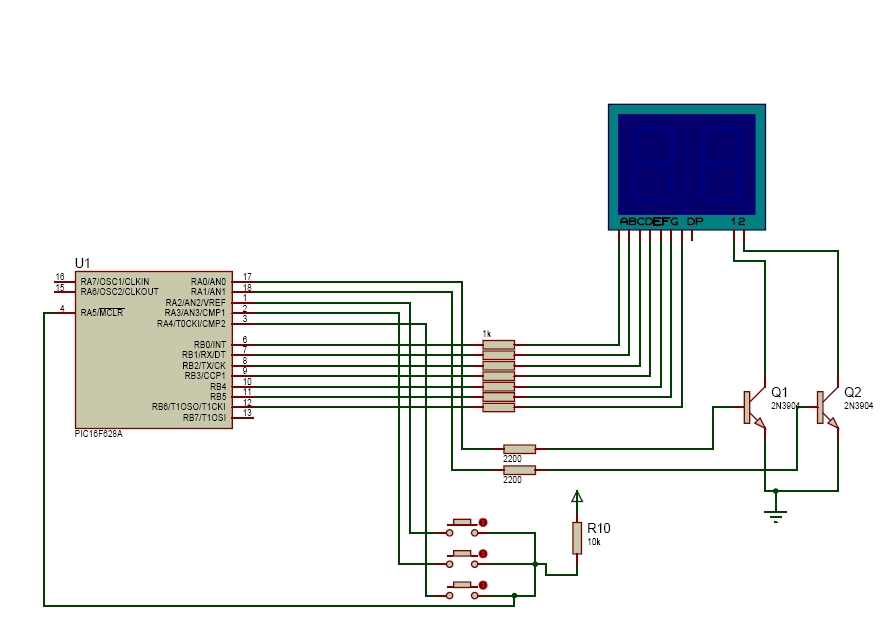Viewport: 893px width, 635px height.
Task: Click the 2N3904 label under Q2
Action: click(x=858, y=406)
